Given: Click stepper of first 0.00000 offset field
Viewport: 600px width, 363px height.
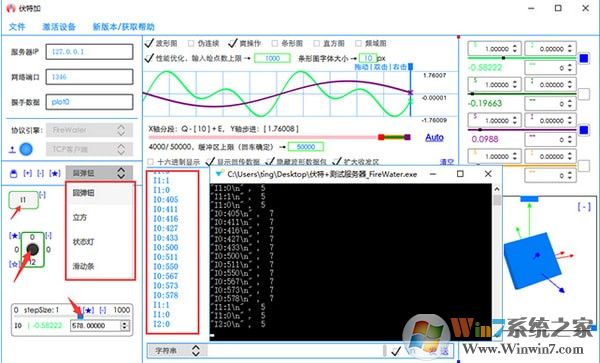Looking at the screenshot, I should pyautogui.click(x=570, y=49).
